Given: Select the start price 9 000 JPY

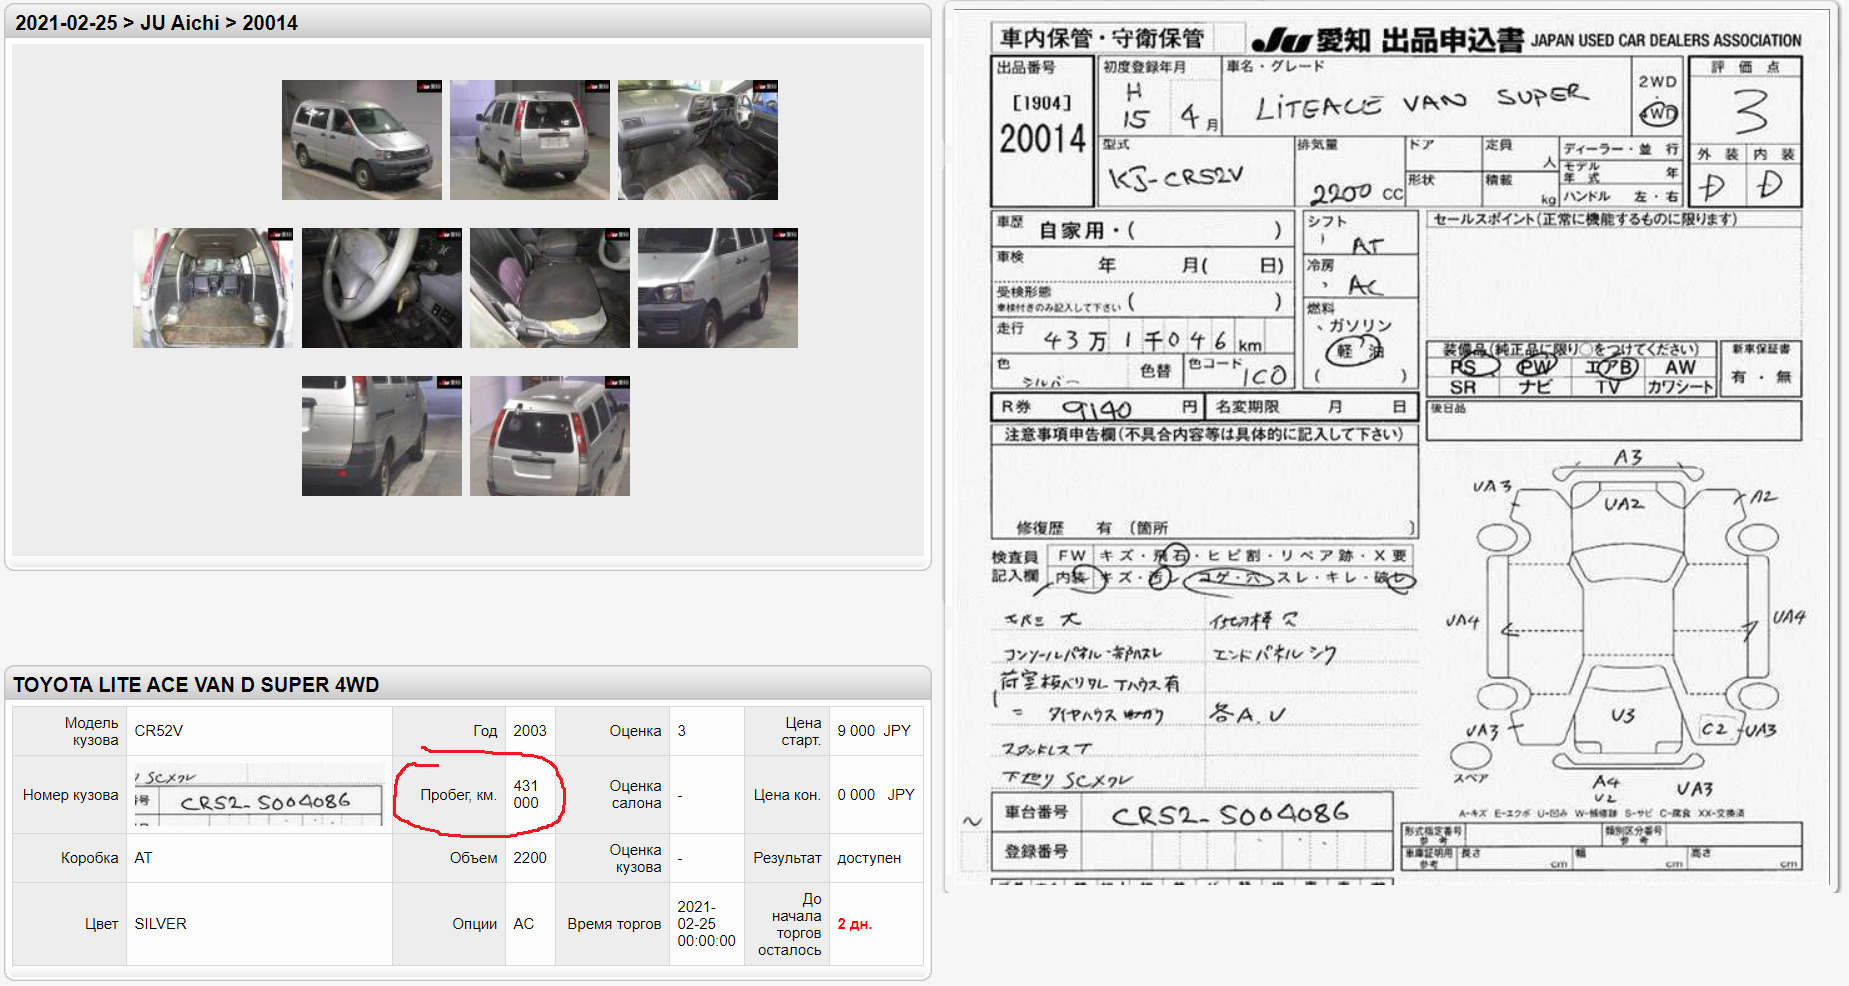Looking at the screenshot, I should 874,731.
